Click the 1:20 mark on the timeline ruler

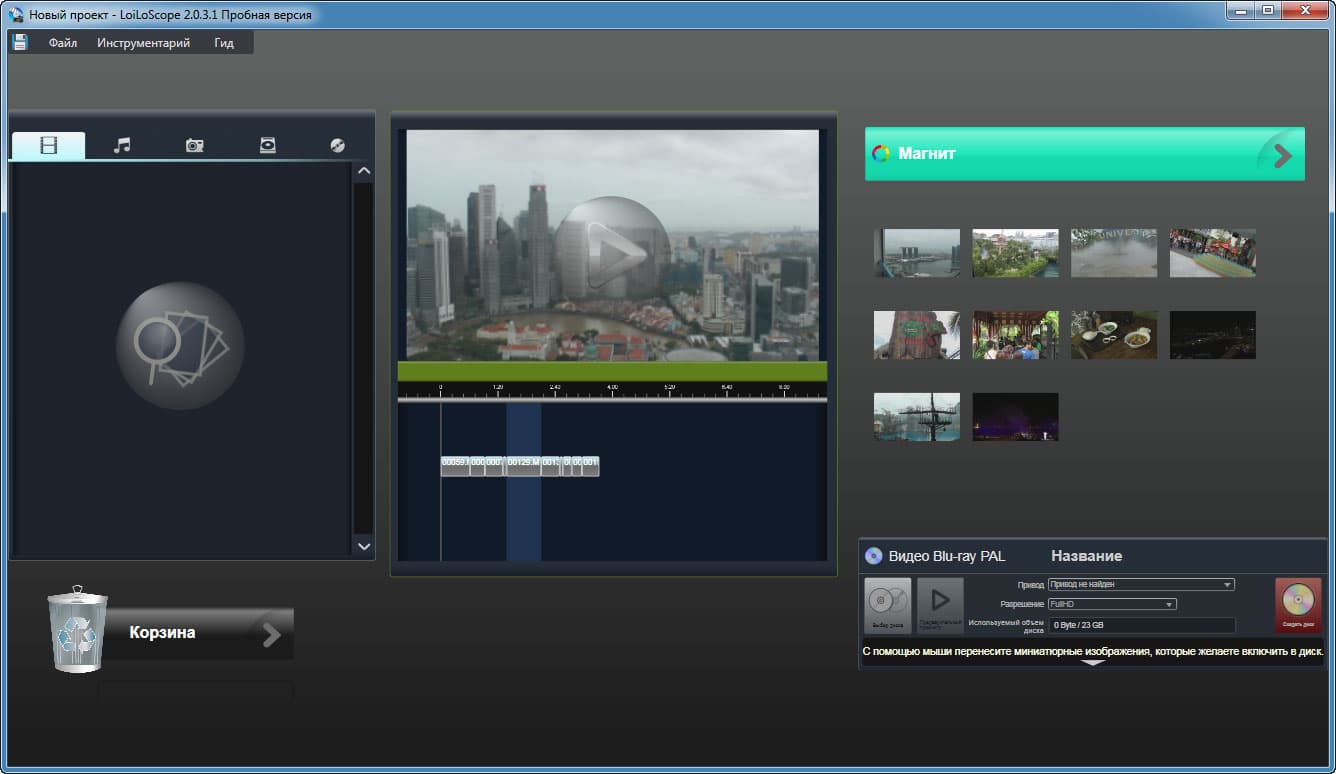click(498, 391)
